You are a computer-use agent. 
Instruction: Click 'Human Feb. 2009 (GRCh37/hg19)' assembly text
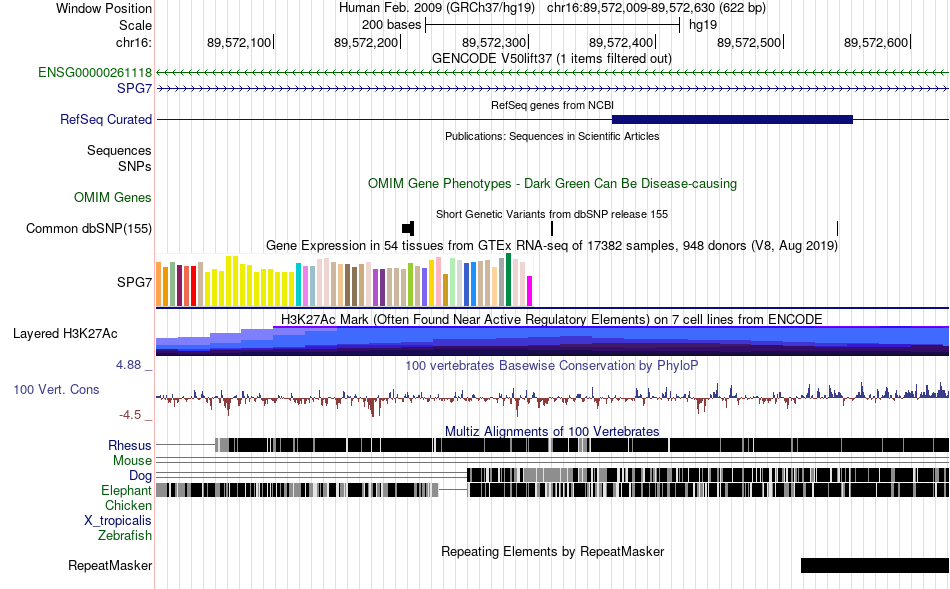click(x=437, y=8)
